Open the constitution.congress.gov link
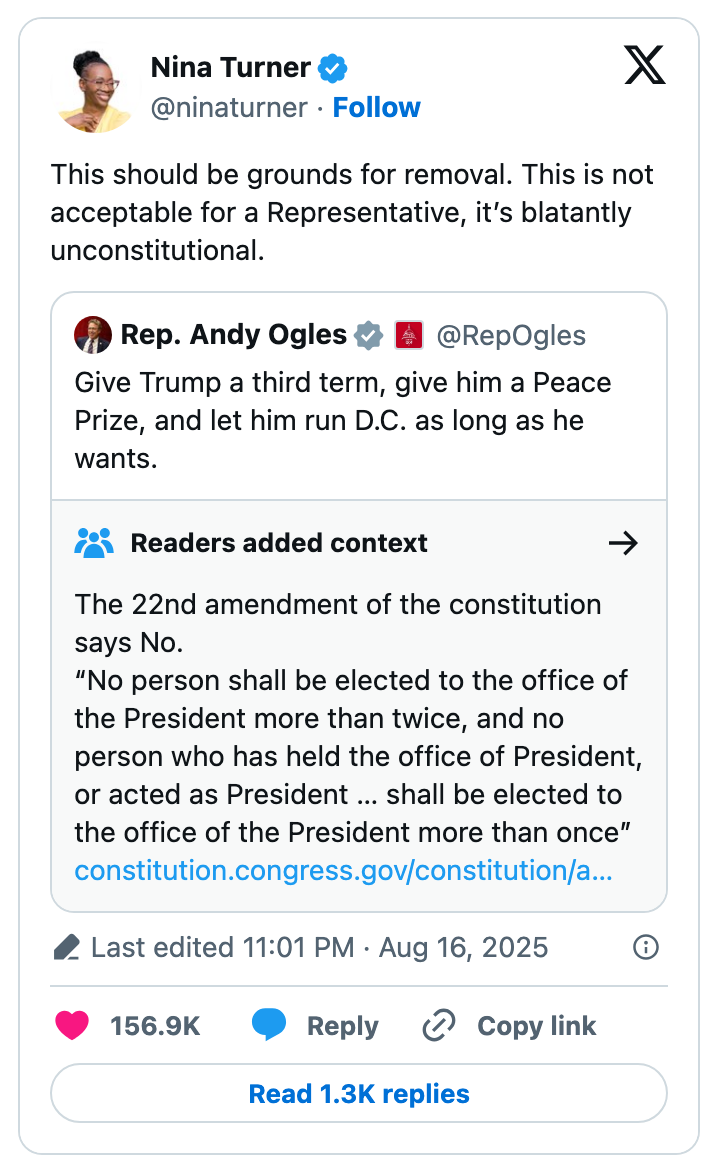 point(344,870)
